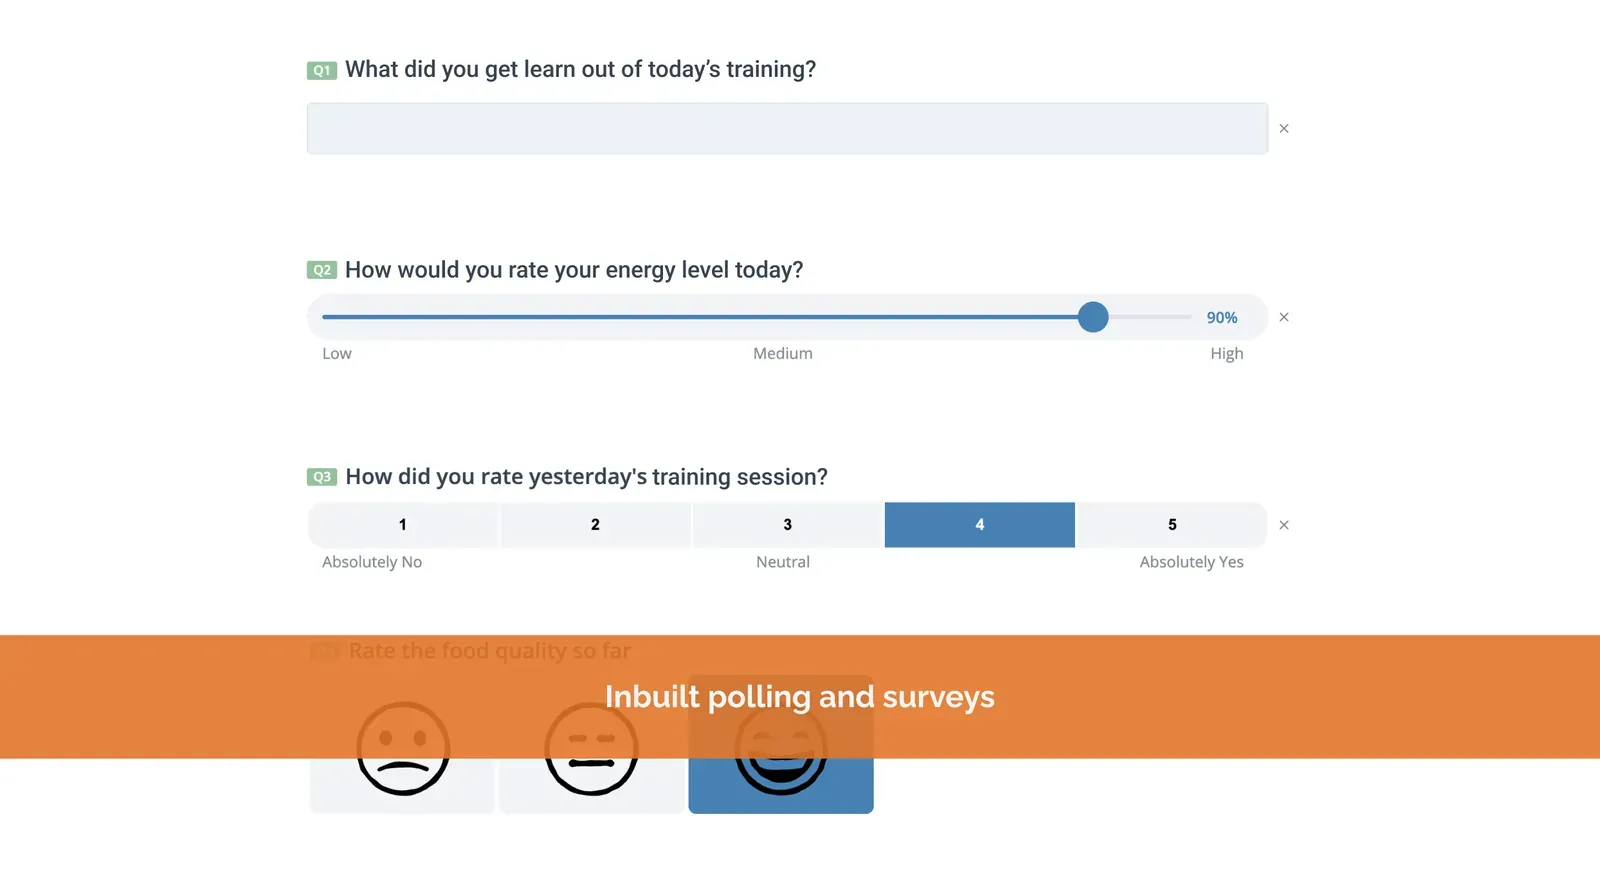Viewport: 1600px width, 887px height.
Task: Select rating 2 for yesterday's training session
Action: pos(595,525)
